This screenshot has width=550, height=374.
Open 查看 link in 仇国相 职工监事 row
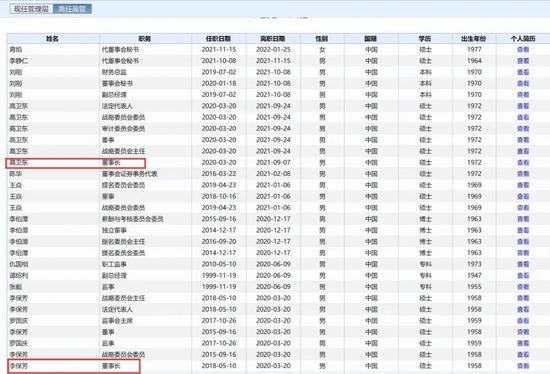[x=523, y=264]
